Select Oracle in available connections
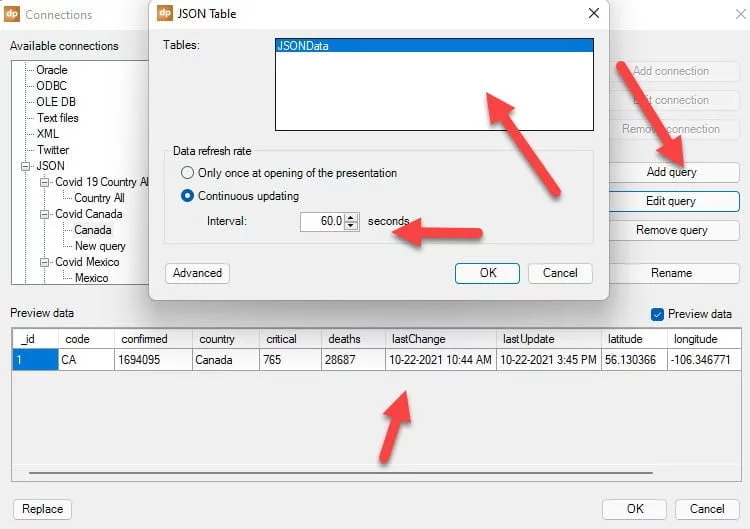750x529 pixels. coord(52,70)
